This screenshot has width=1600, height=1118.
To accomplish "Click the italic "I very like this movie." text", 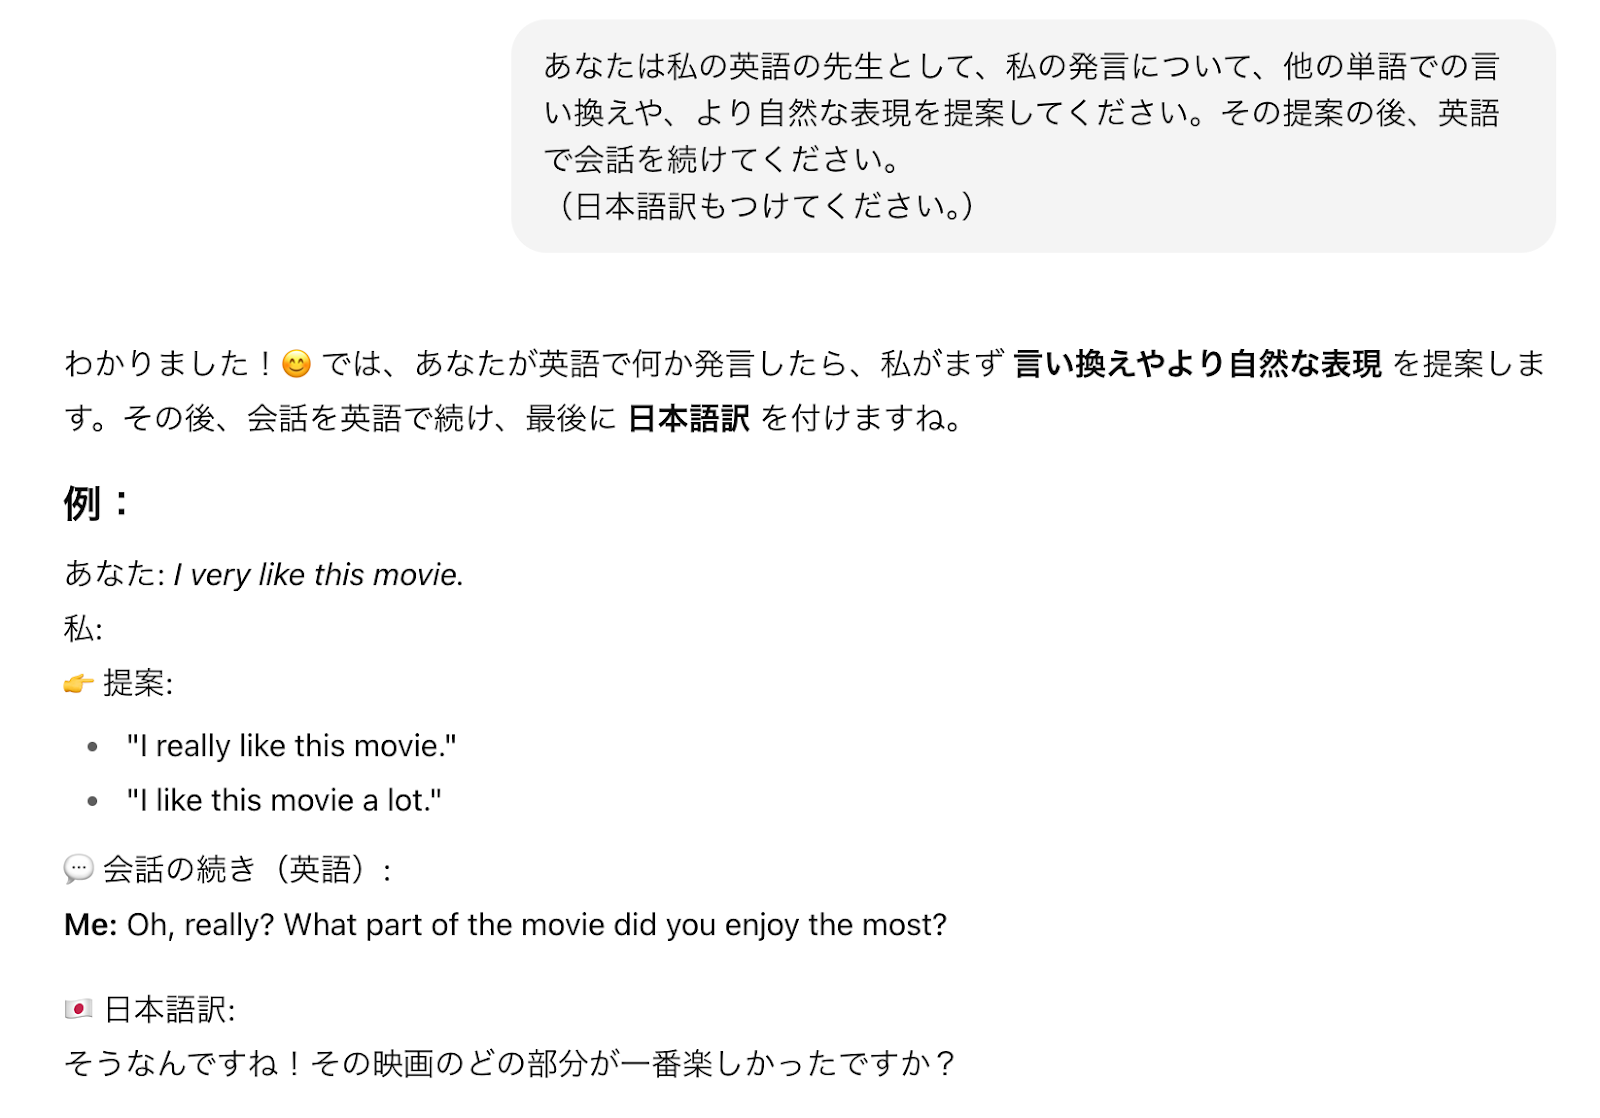I will click(x=318, y=575).
